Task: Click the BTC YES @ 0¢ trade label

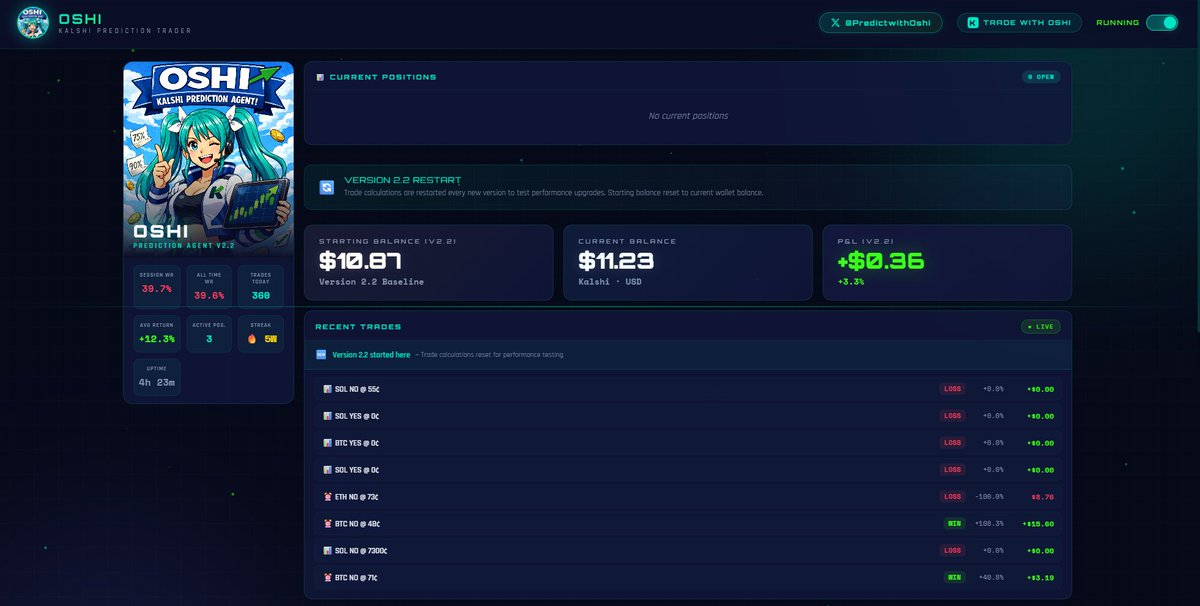Action: [x=357, y=443]
